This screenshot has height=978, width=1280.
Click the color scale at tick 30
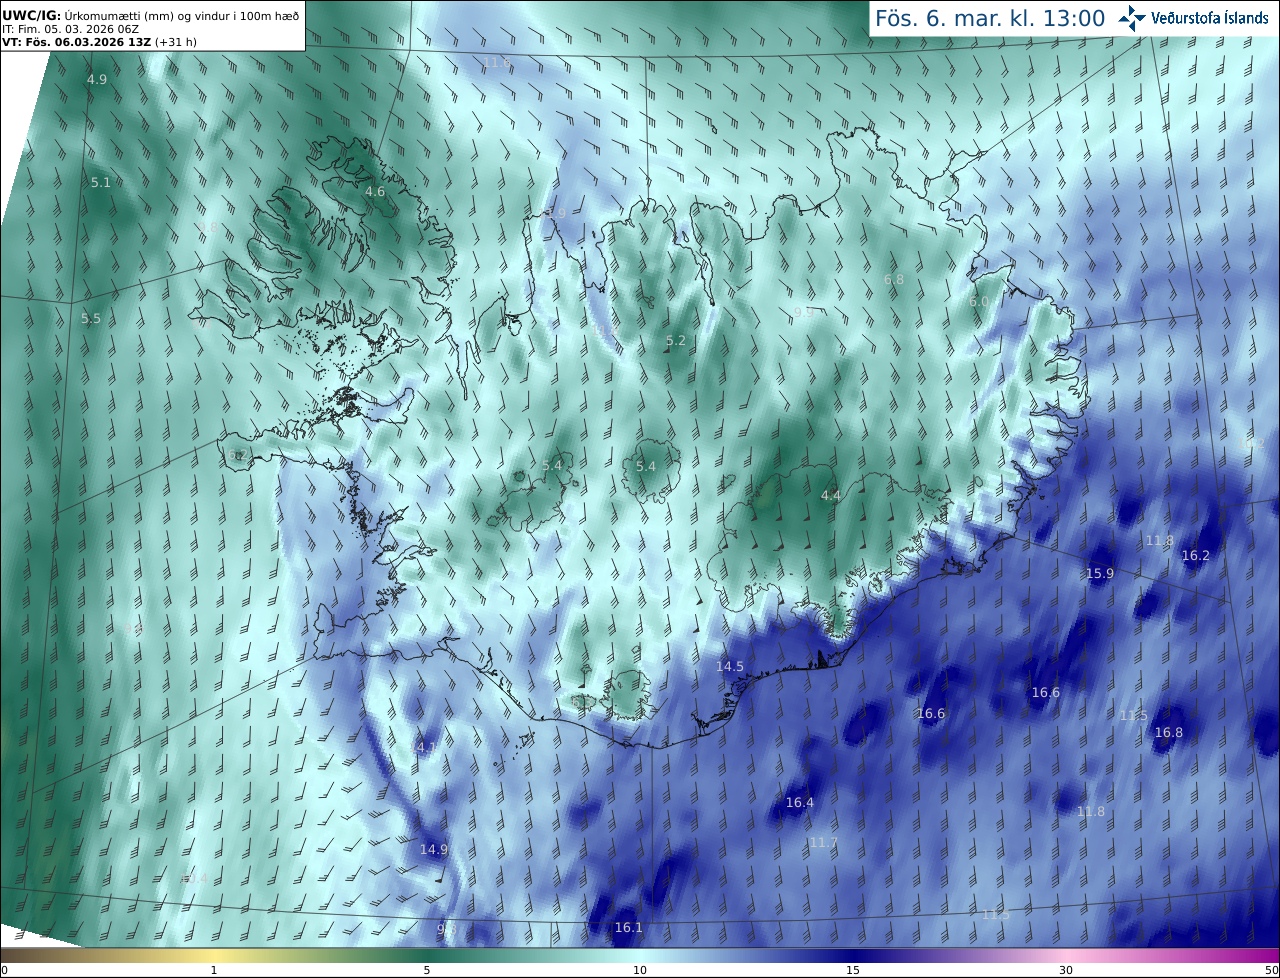point(1066,955)
